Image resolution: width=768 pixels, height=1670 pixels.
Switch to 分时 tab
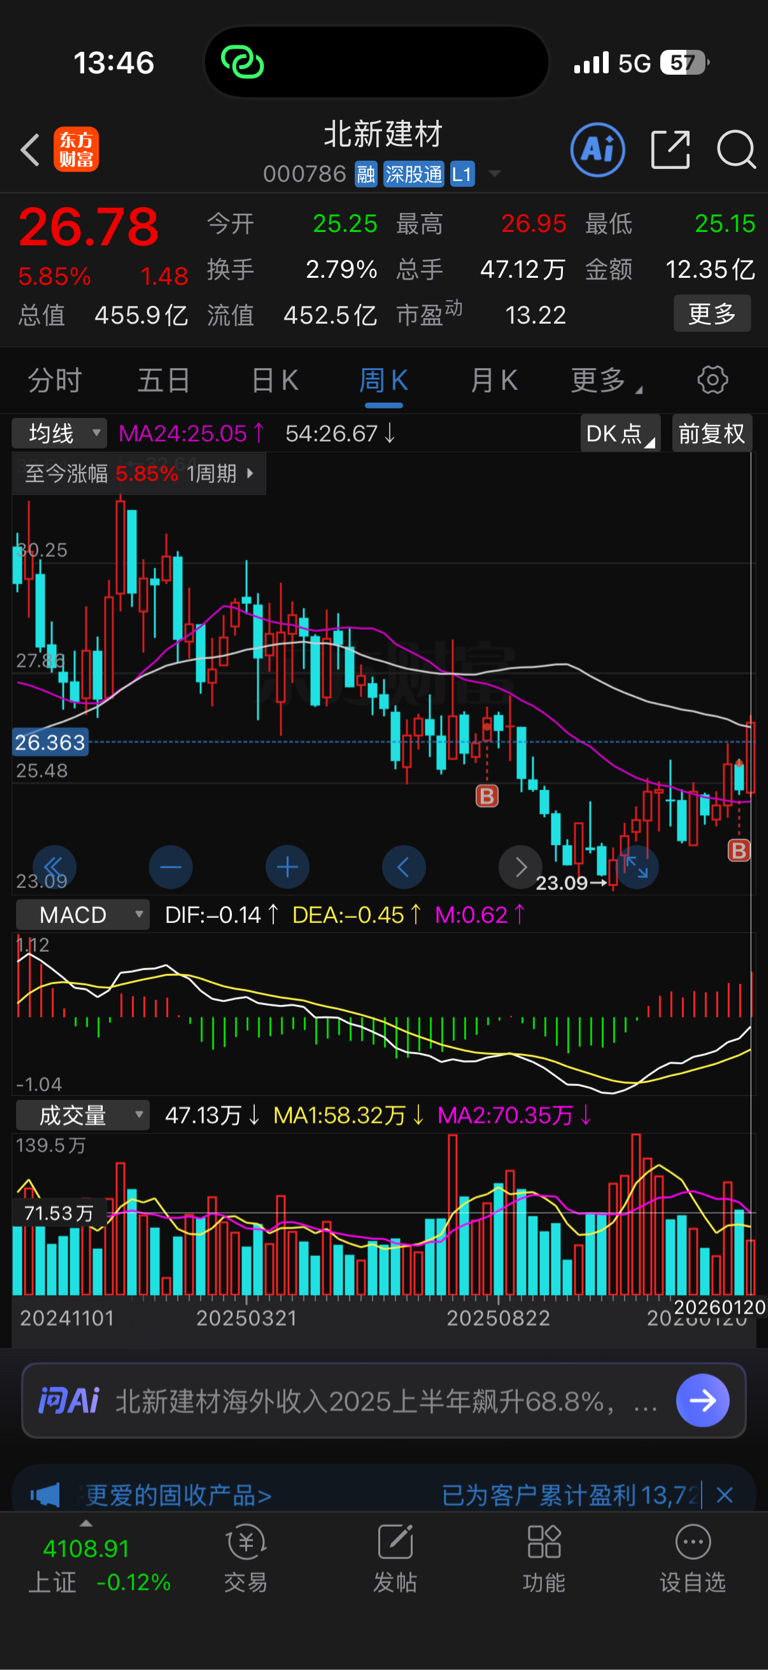tap(55, 380)
